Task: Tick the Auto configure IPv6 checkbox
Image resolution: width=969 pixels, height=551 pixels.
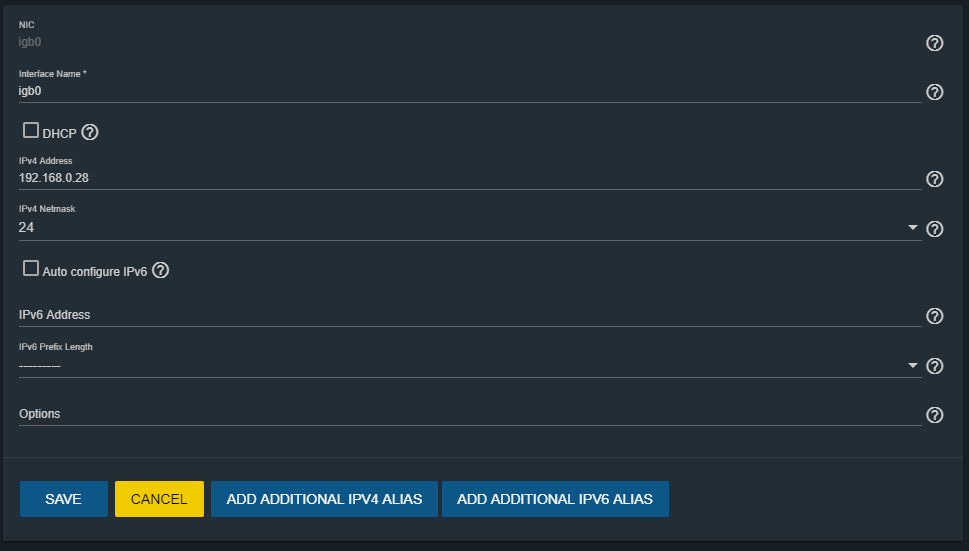Action: (x=31, y=269)
